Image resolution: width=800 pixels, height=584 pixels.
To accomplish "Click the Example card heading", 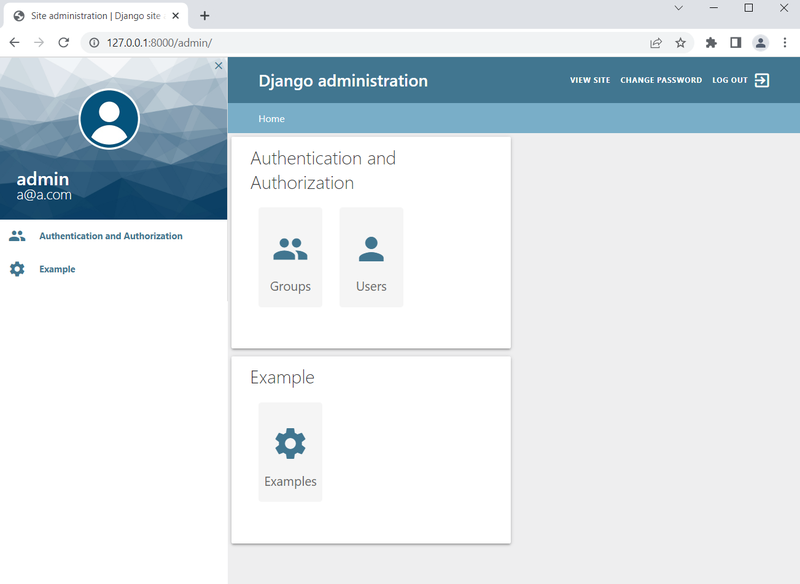I will [282, 378].
